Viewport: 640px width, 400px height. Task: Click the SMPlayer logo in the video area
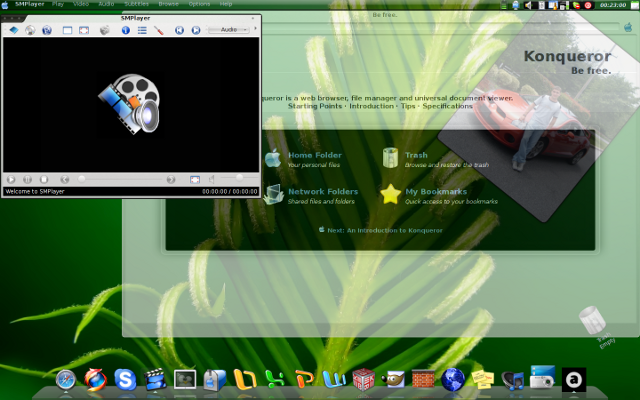(x=129, y=104)
